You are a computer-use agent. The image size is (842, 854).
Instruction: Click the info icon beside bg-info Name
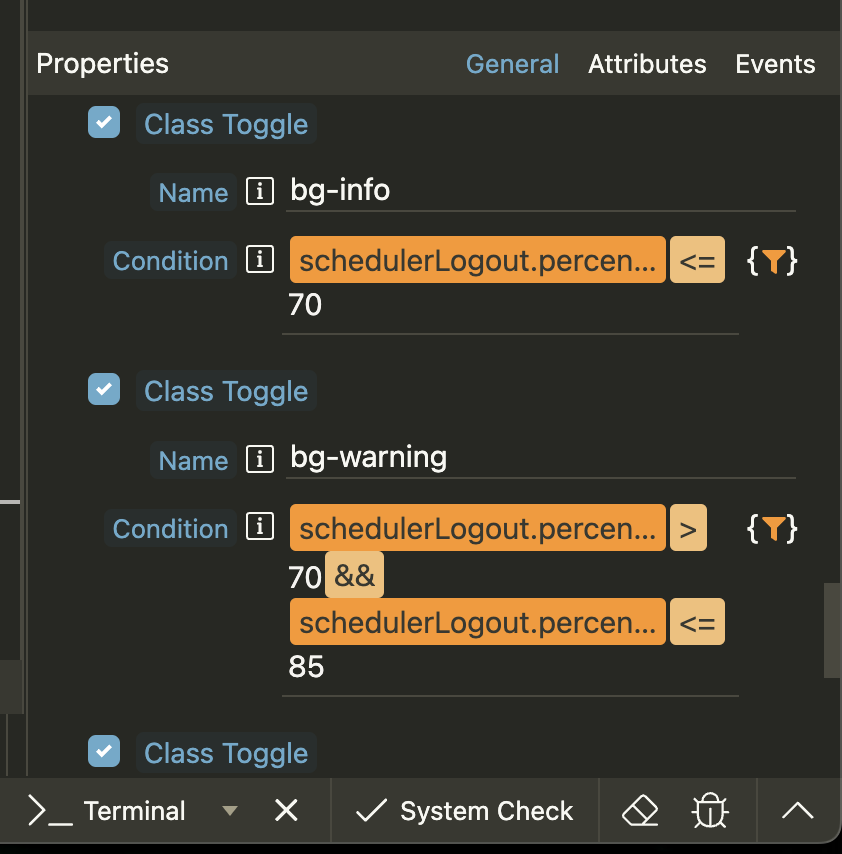(260, 191)
